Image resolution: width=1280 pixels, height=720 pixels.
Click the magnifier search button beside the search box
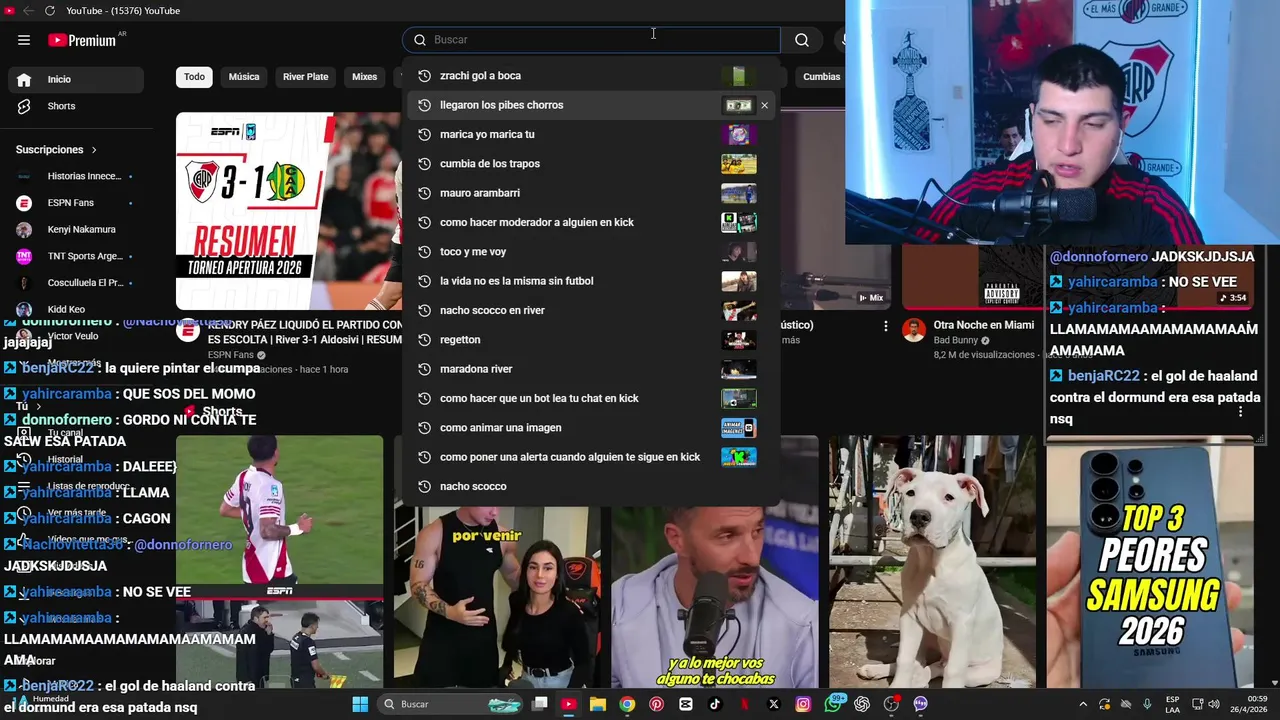(802, 40)
